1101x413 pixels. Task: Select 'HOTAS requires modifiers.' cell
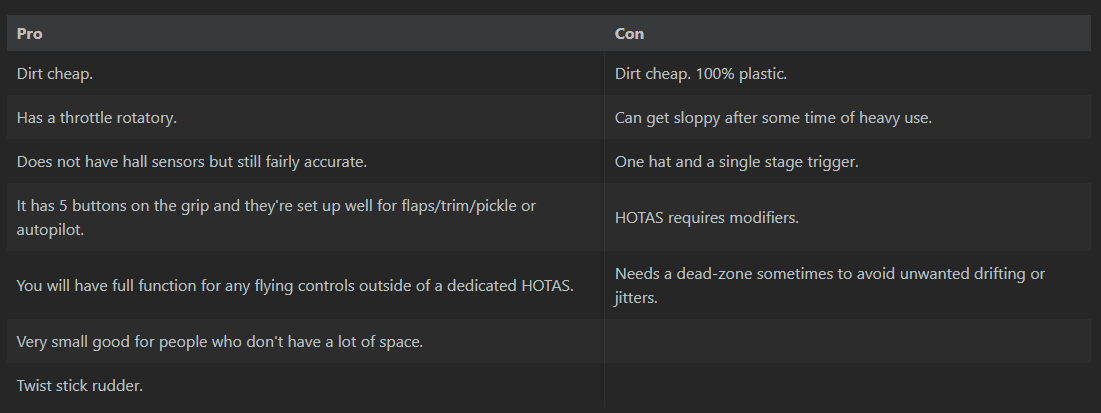tap(848, 217)
